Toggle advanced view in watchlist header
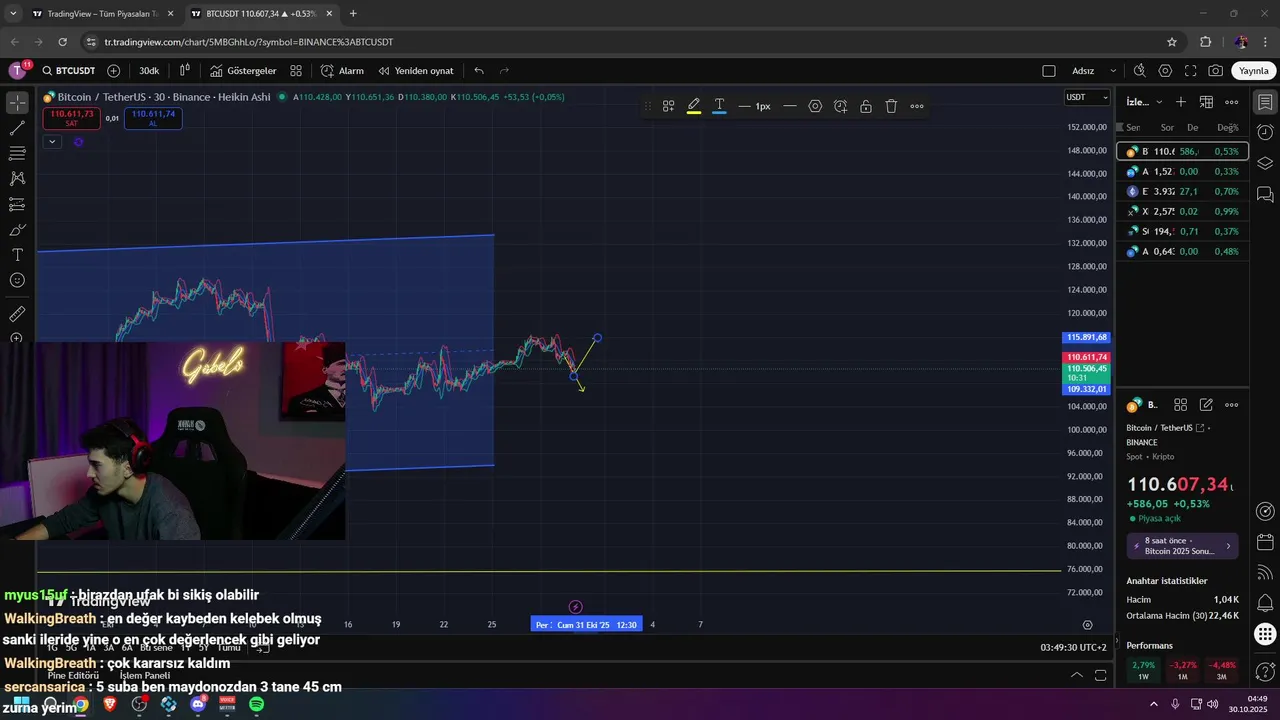 coord(1206,102)
